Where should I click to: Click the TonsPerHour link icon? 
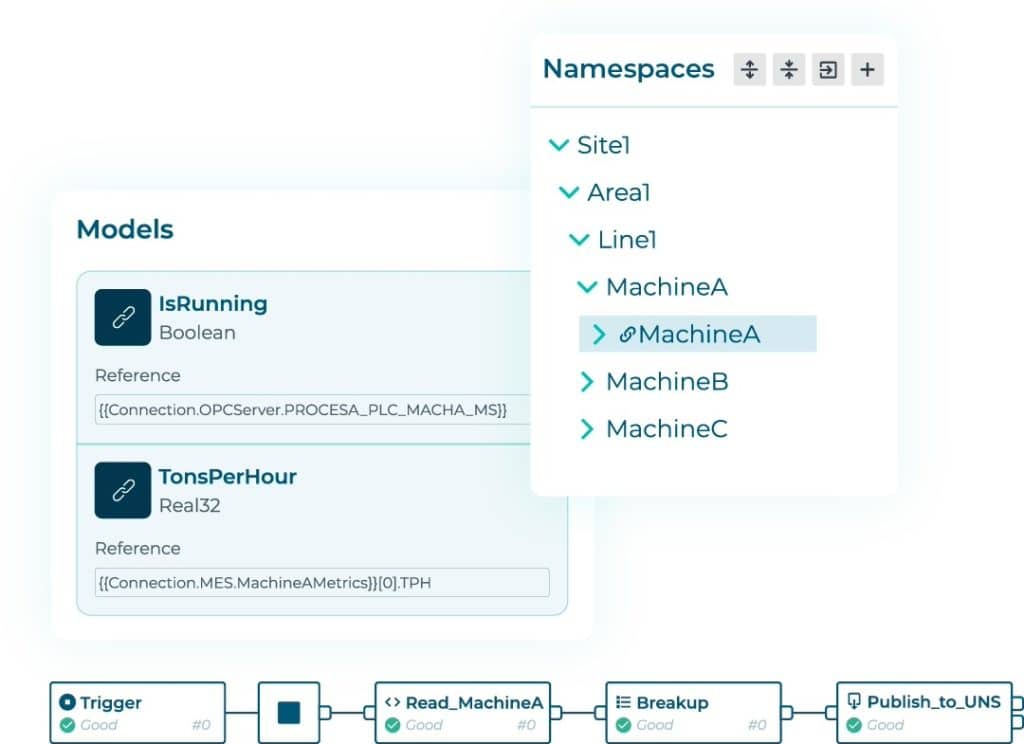123,490
